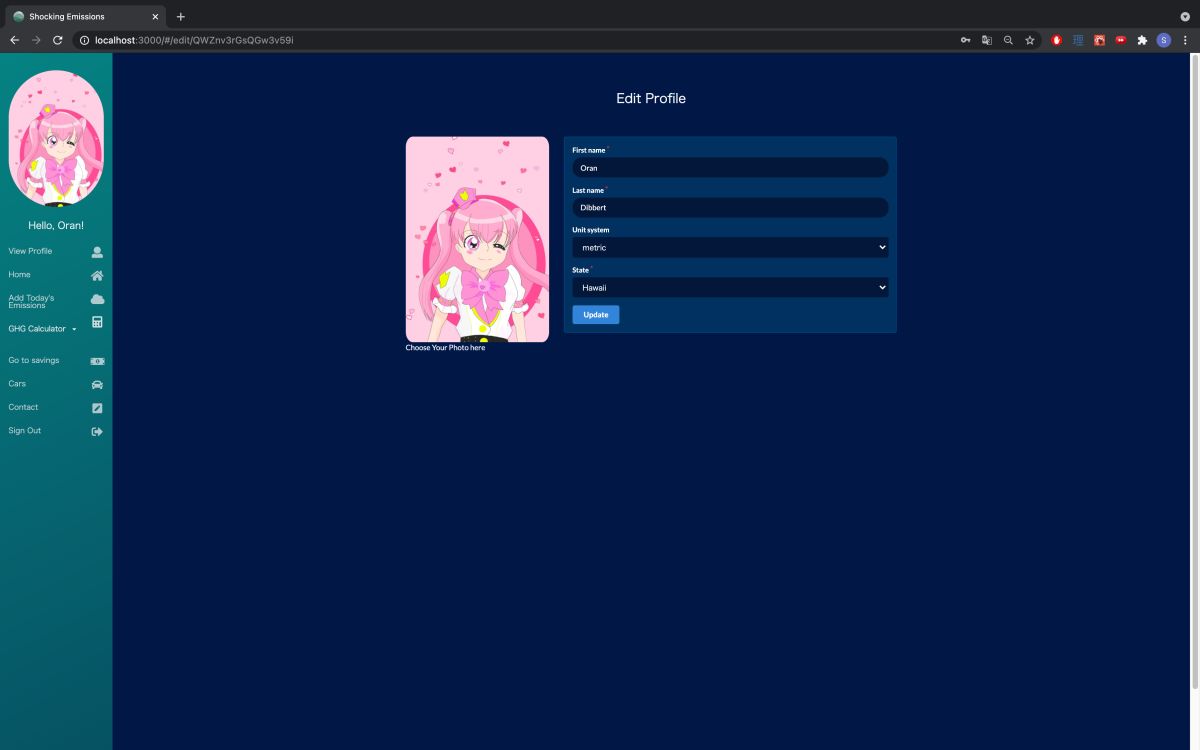
Task: Open the Chrome three-dot menu
Action: point(1185,40)
